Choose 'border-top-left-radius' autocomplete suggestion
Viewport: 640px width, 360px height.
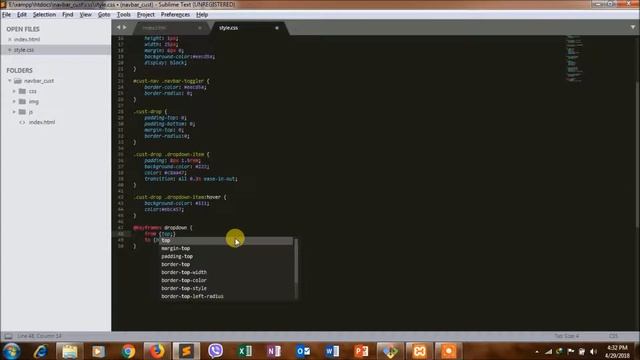point(226,296)
